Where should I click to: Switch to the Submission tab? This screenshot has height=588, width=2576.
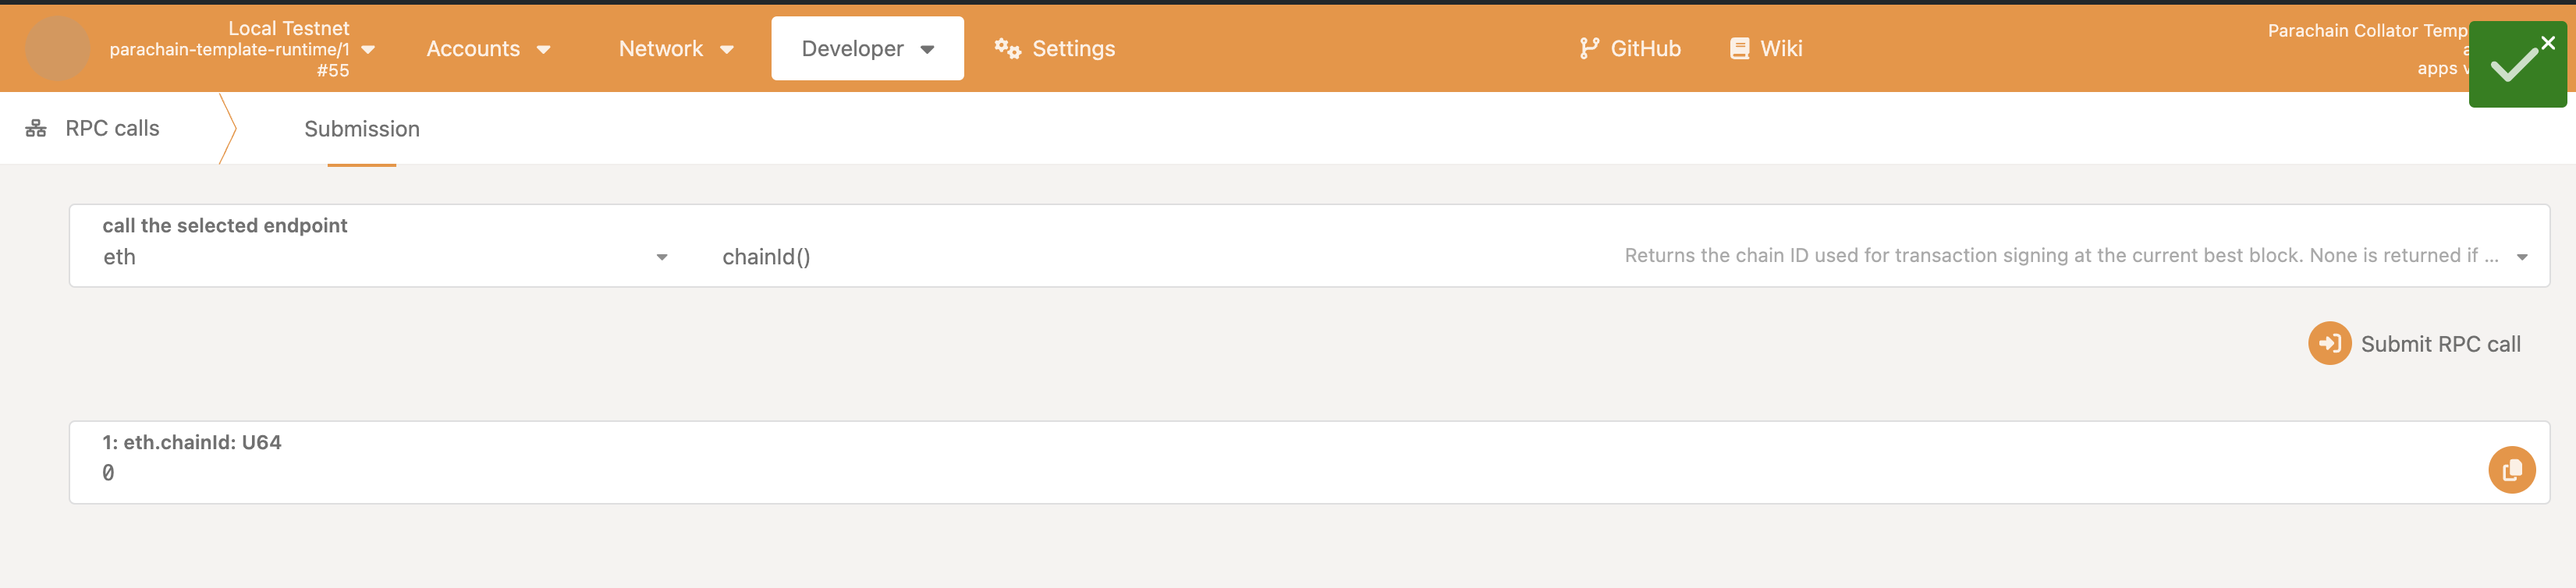362,129
